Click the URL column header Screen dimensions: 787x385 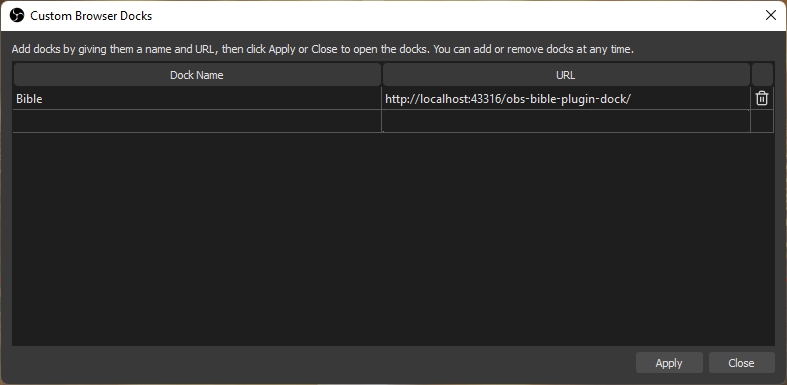[566, 75]
